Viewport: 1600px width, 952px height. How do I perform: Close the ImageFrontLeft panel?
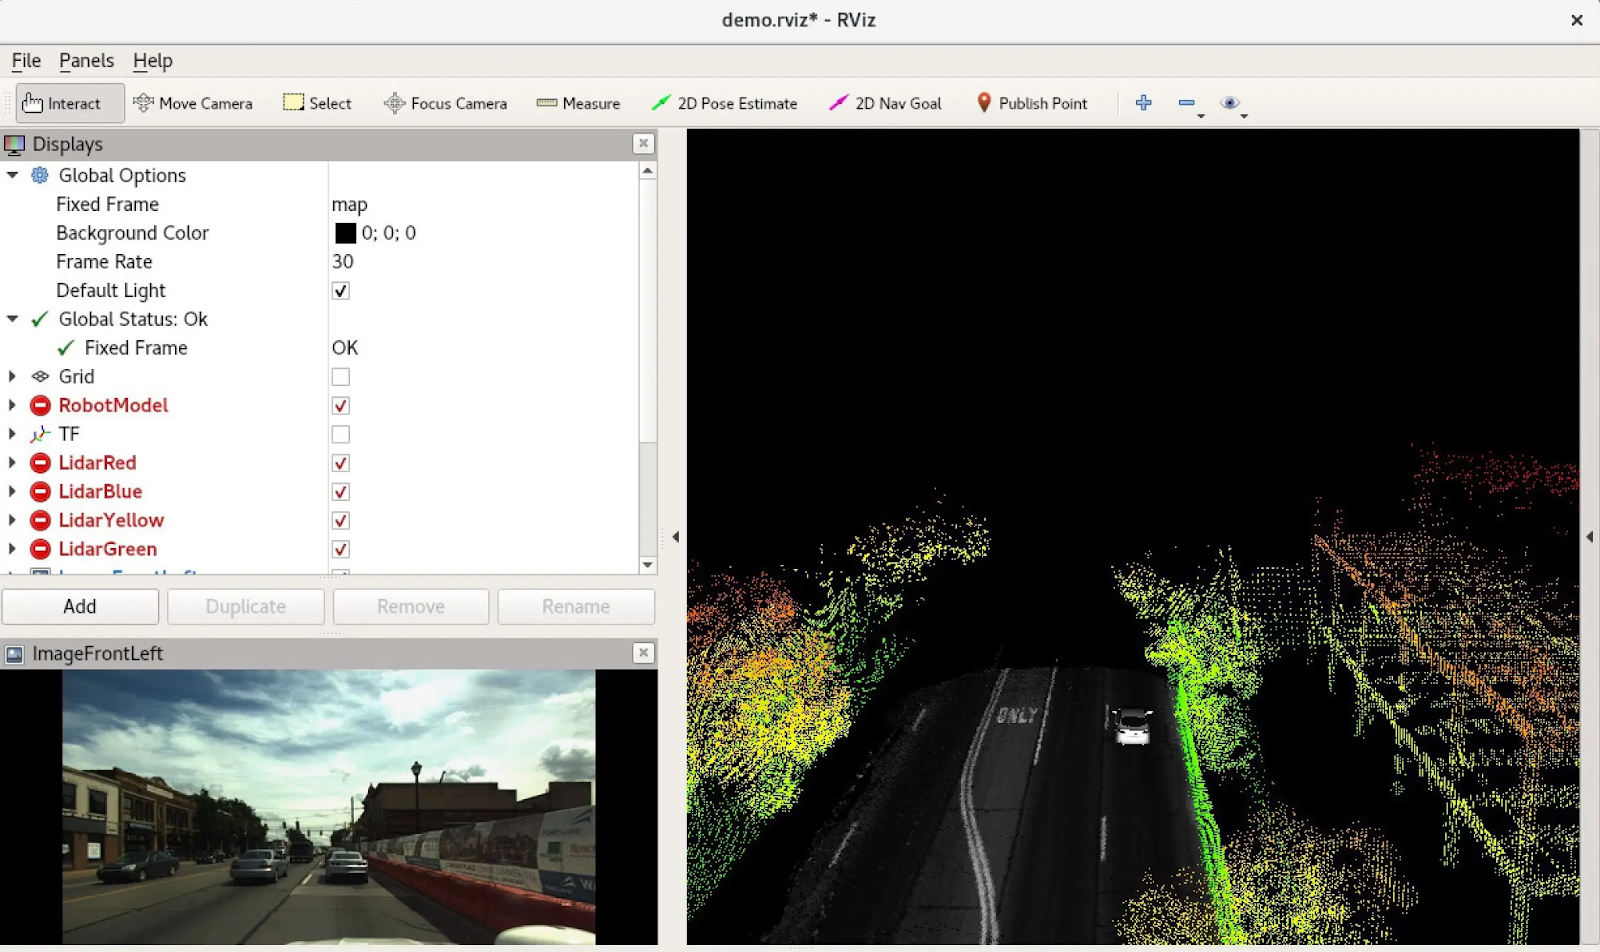pyautogui.click(x=643, y=653)
